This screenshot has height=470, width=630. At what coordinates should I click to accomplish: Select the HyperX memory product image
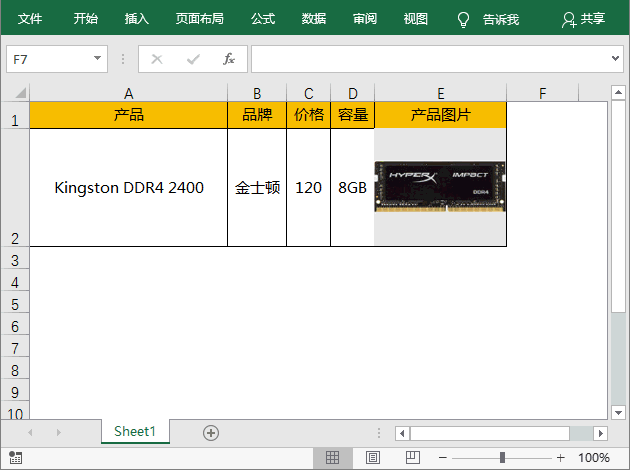(440, 186)
